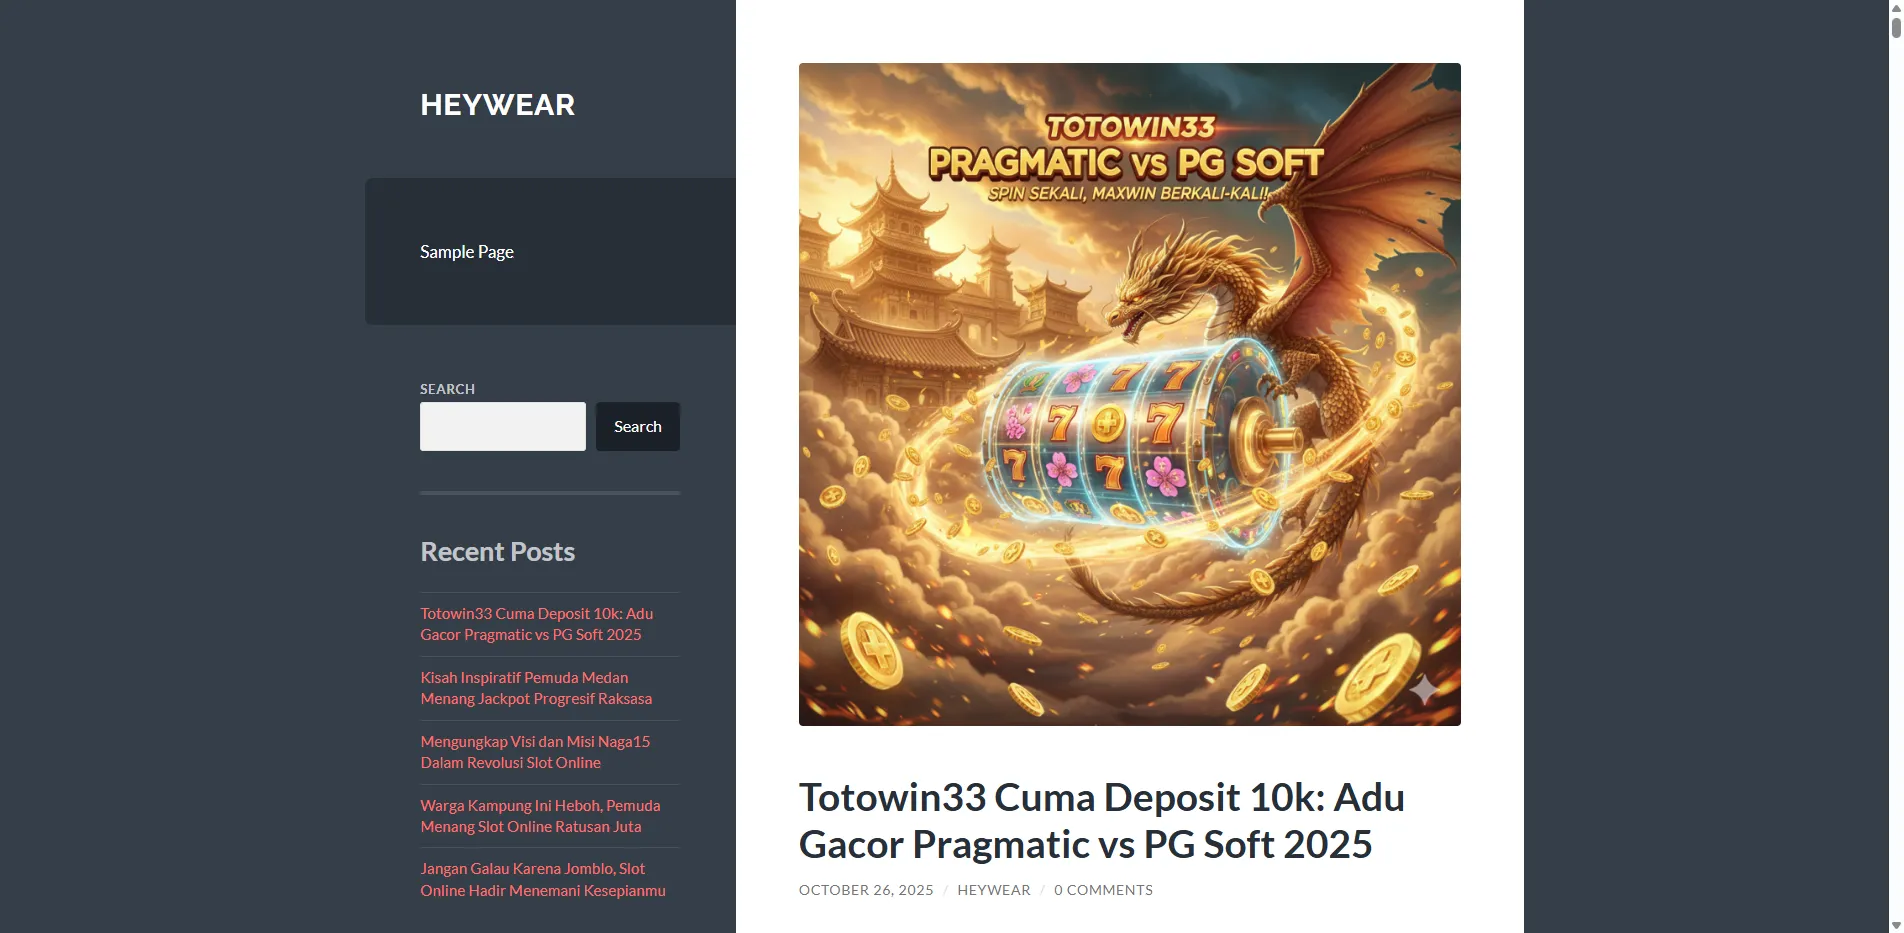Open the main article title Totowin33 Cuma Deposit

(x=1102, y=821)
